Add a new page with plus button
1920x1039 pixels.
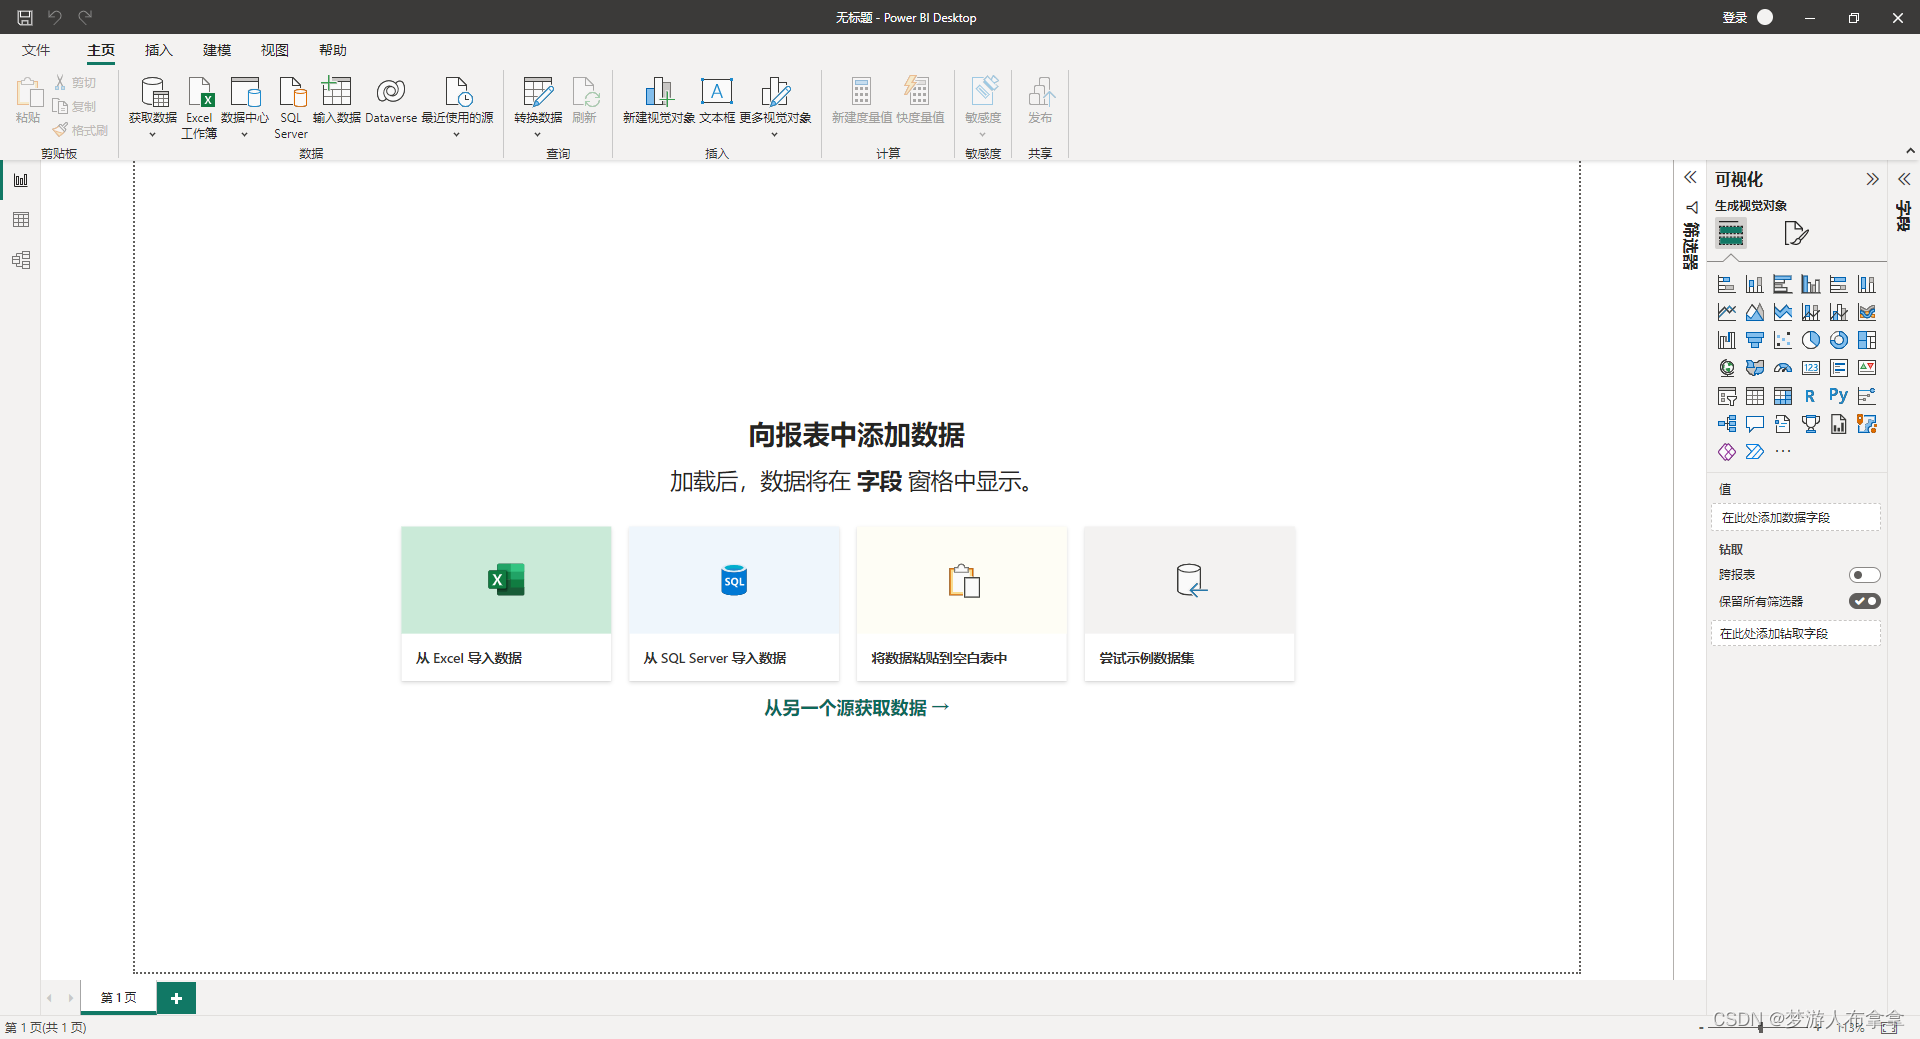(176, 998)
